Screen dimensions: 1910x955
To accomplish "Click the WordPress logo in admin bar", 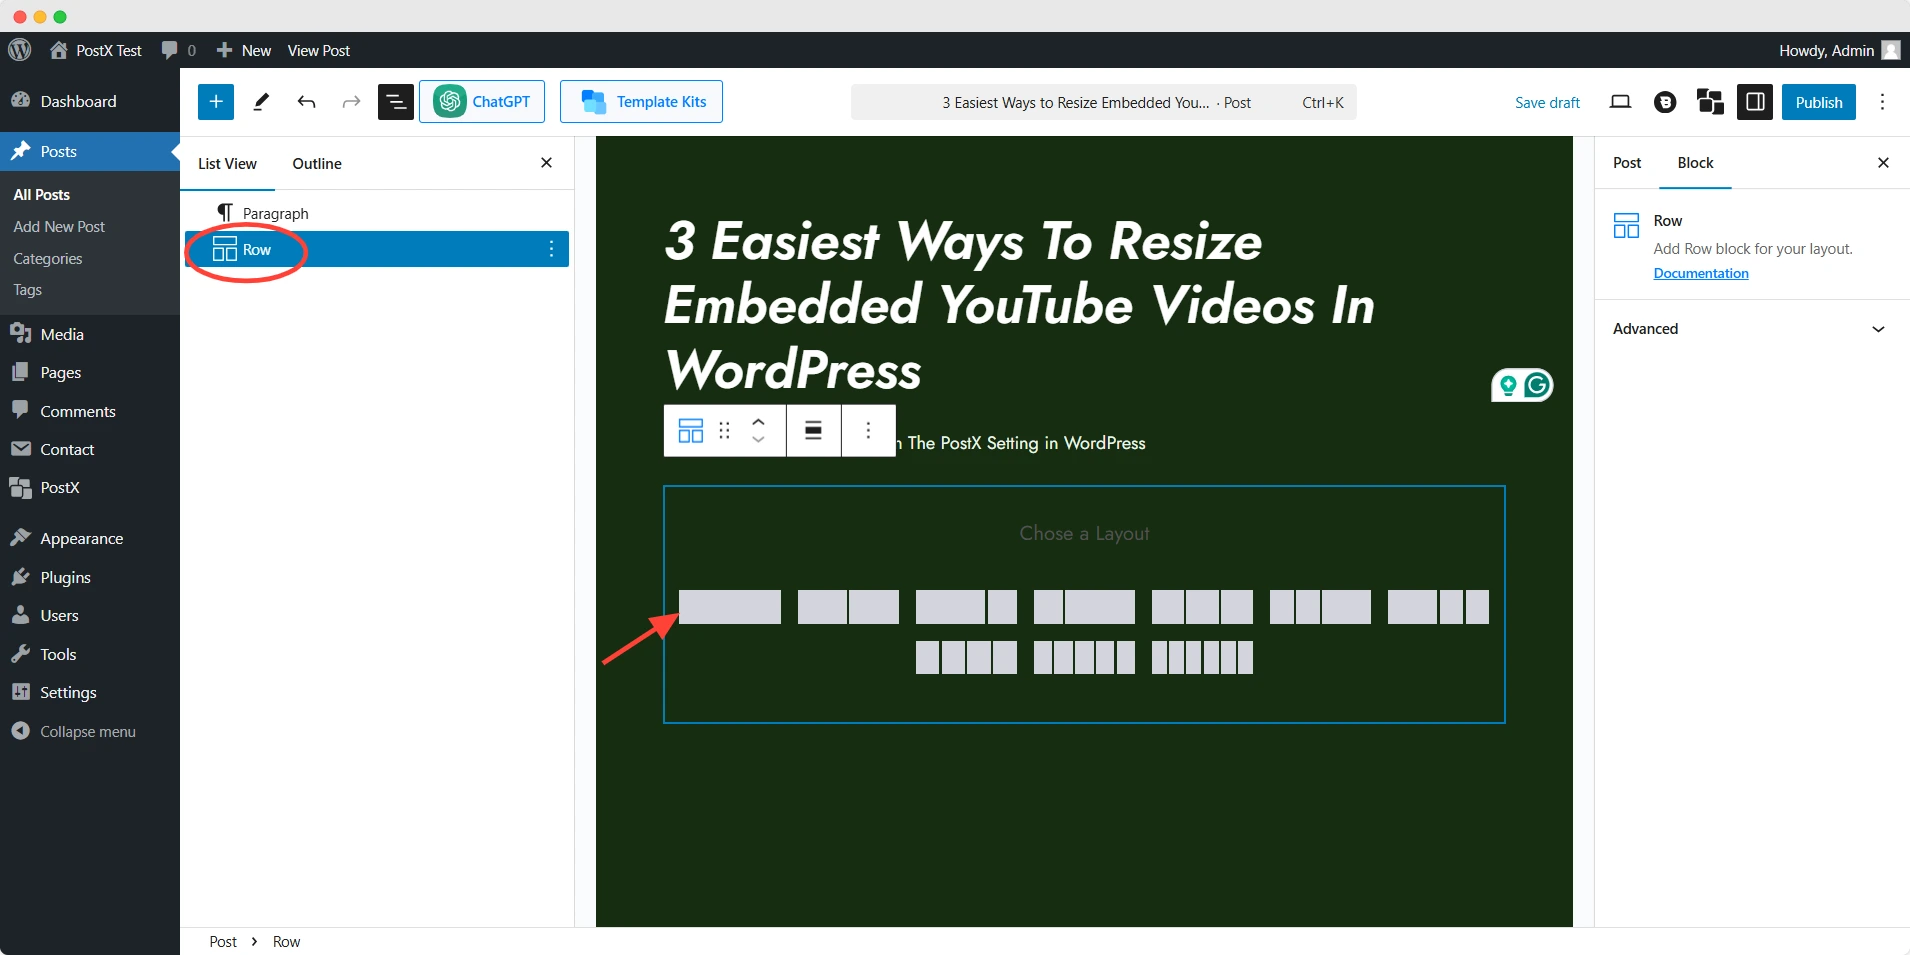I will coord(20,50).
